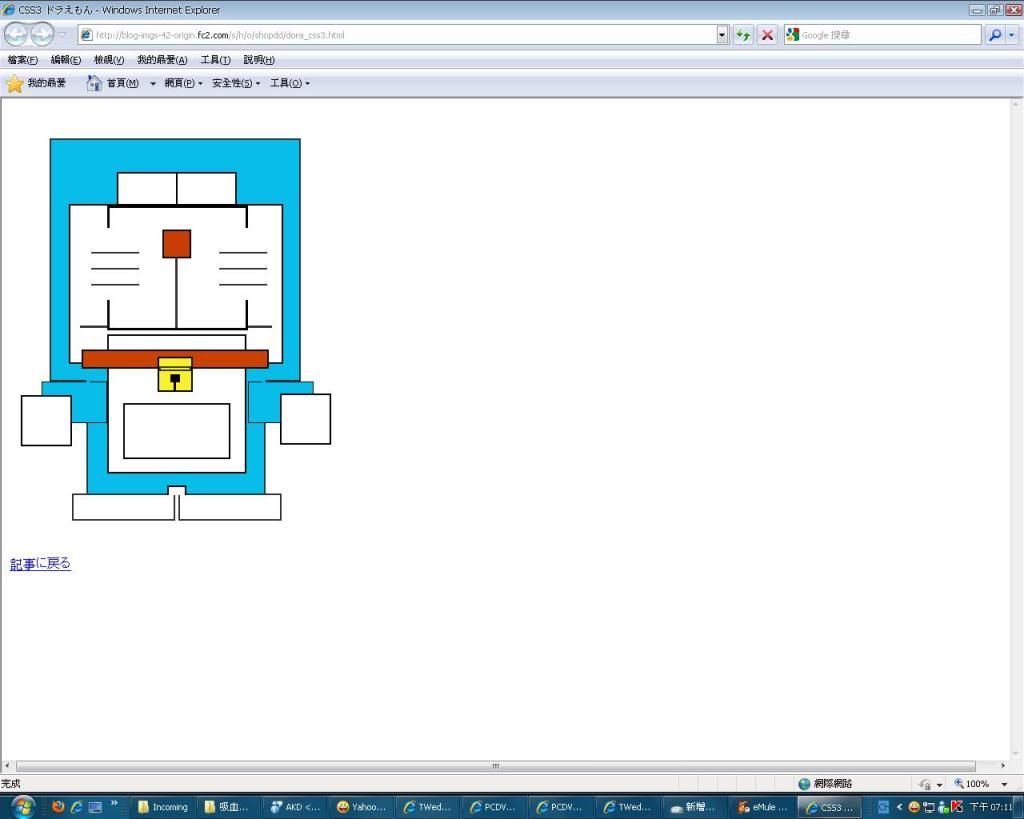Click the taskbar clock showing 下午 07:11
Viewport: 1024px width, 819px height.
click(x=991, y=807)
